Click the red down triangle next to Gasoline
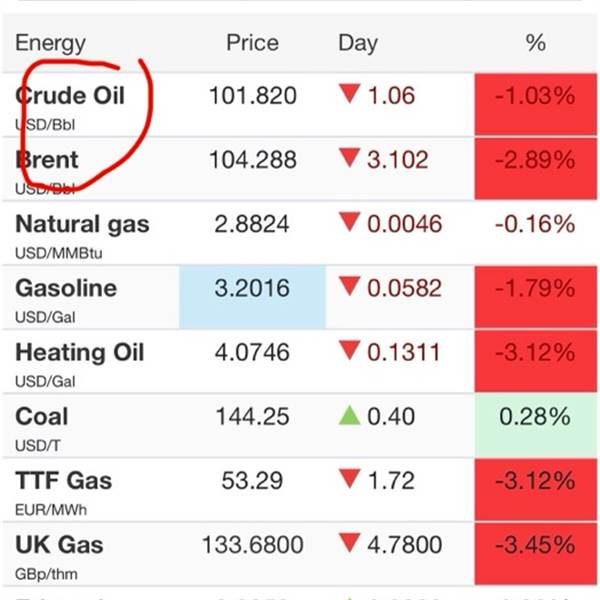Image resolution: width=600 pixels, height=600 pixels. point(349,288)
